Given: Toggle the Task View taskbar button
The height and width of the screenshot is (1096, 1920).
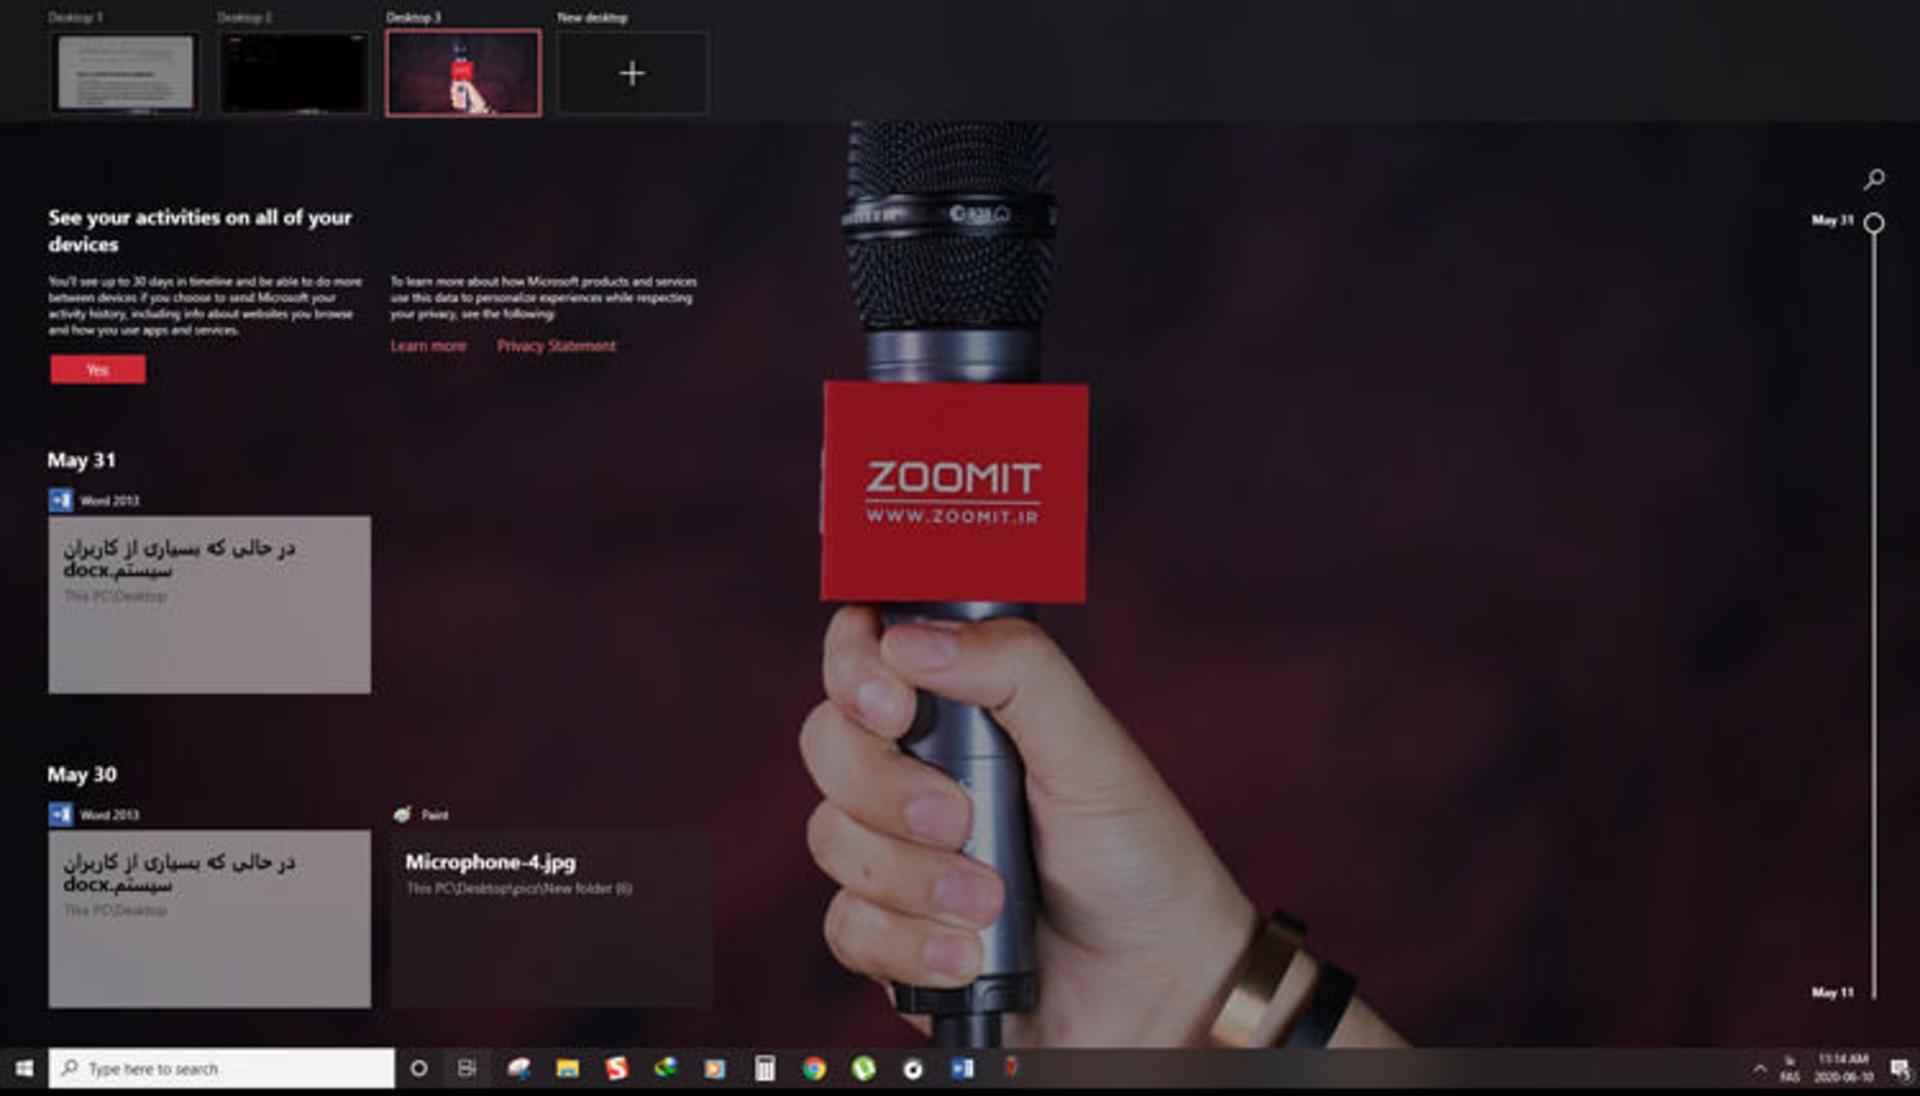Looking at the screenshot, I should tap(467, 1069).
